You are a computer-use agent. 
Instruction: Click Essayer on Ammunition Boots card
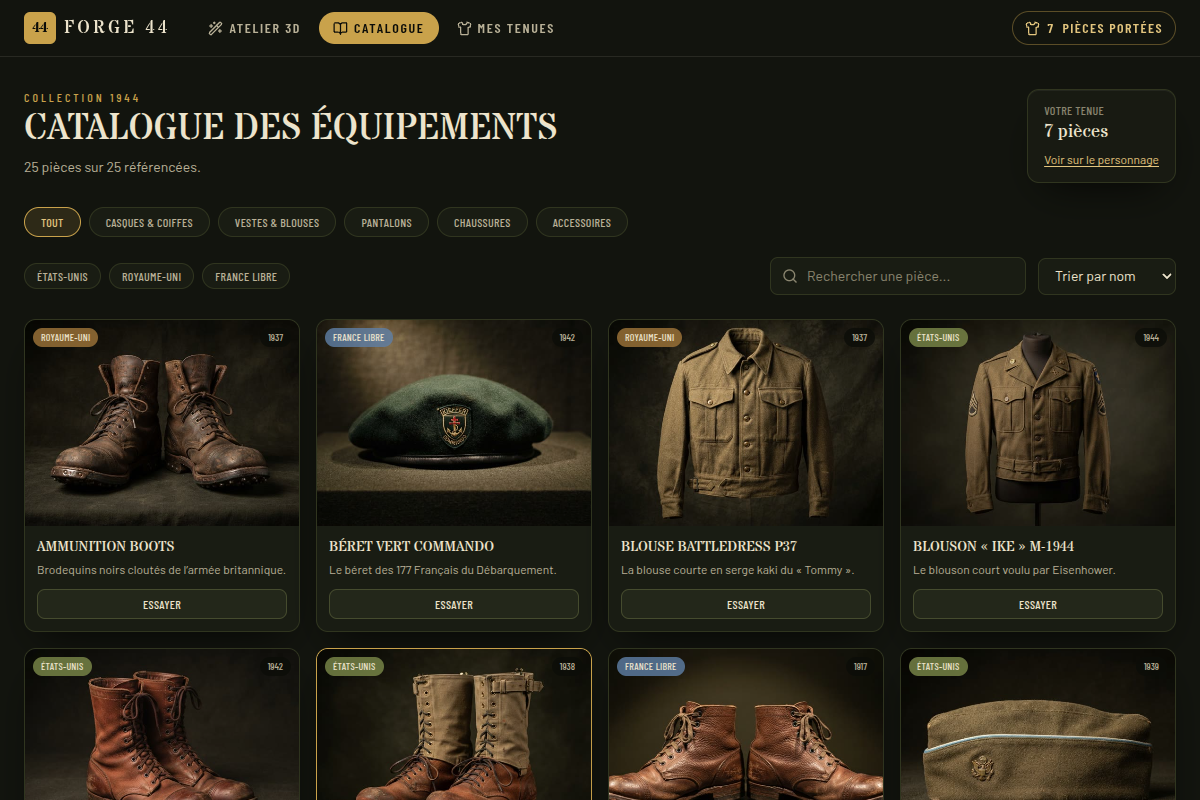162,605
